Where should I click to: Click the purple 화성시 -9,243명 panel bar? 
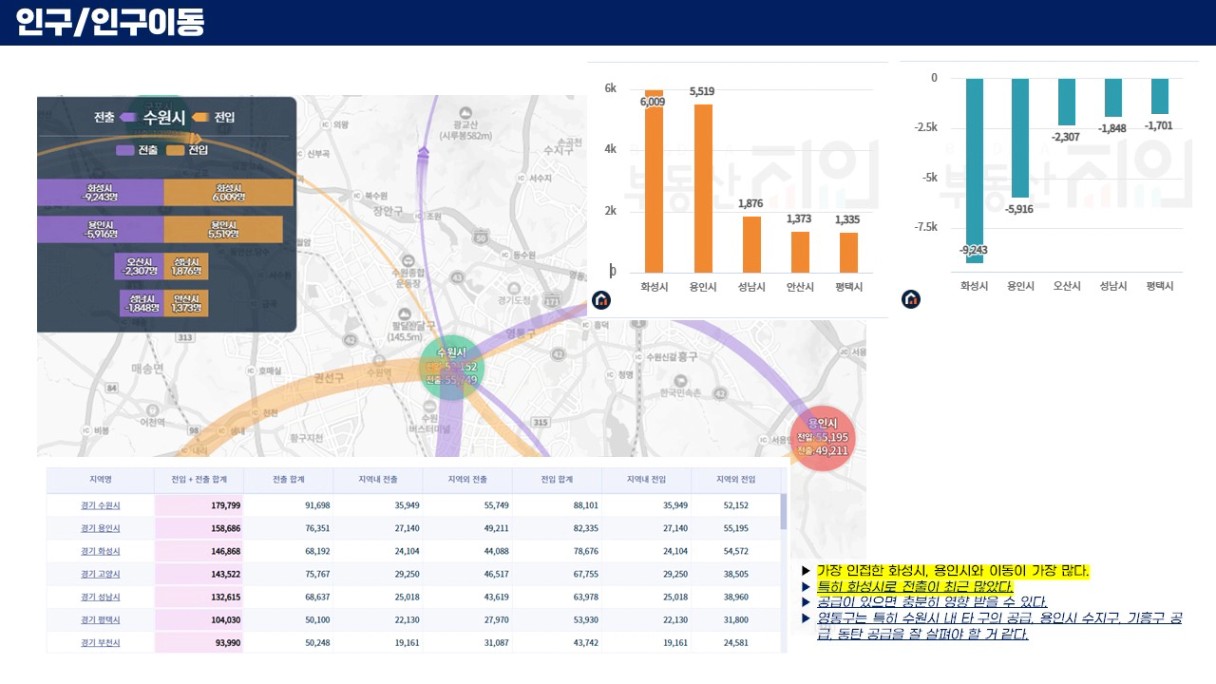pos(100,192)
